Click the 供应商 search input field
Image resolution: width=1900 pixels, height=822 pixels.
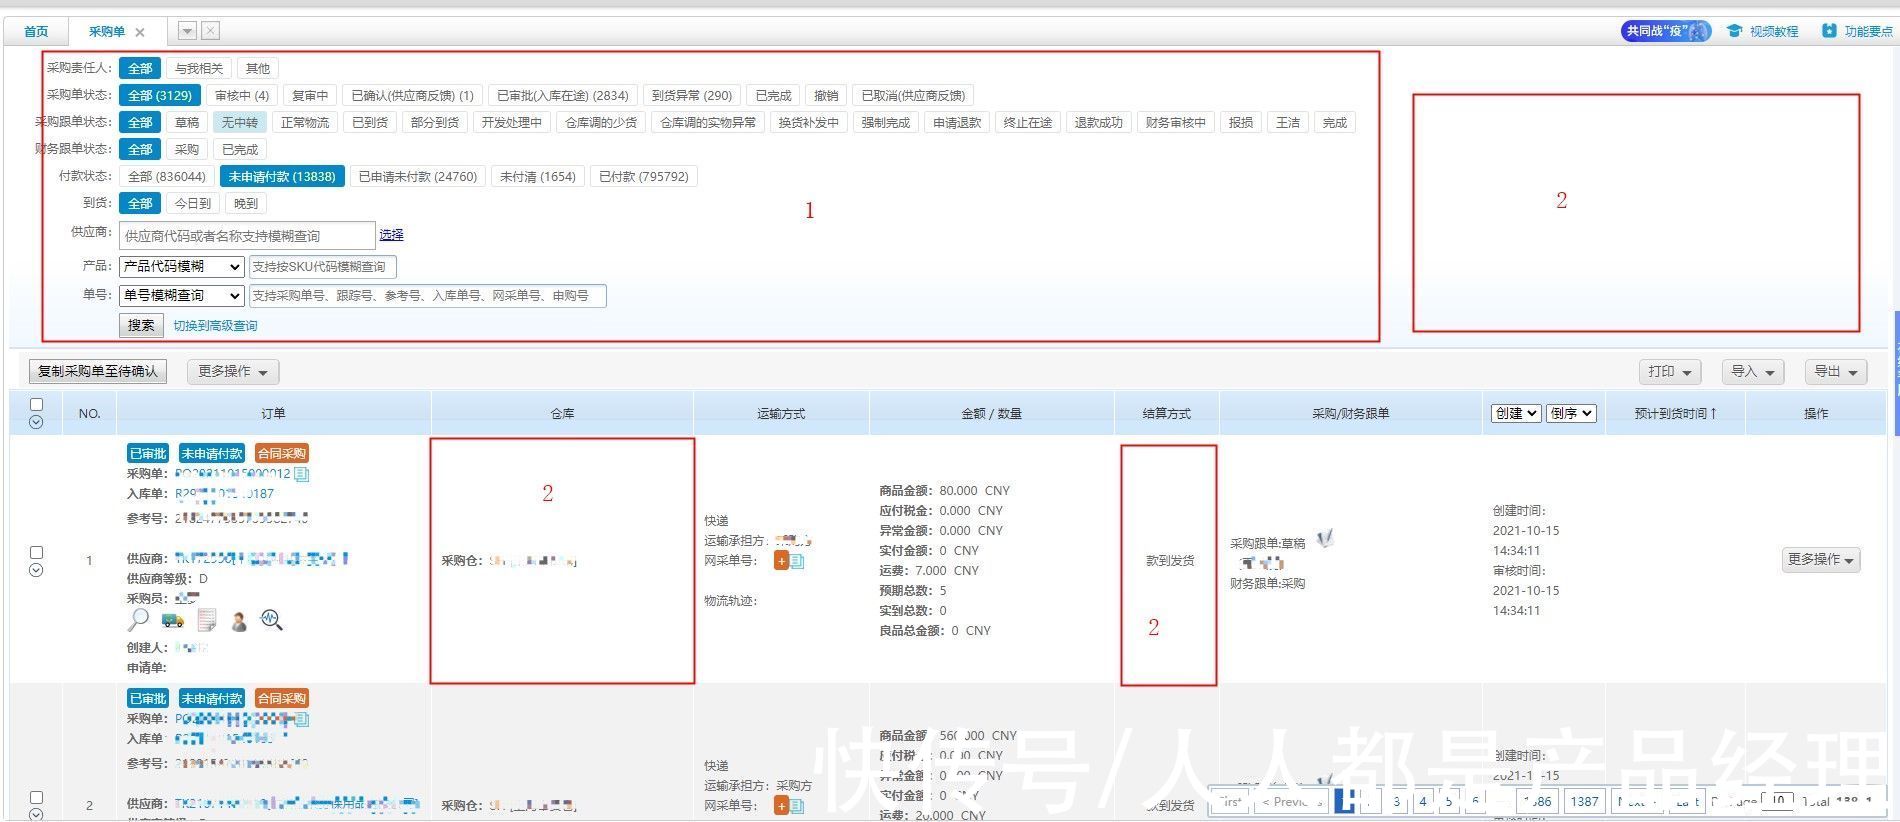click(x=247, y=236)
